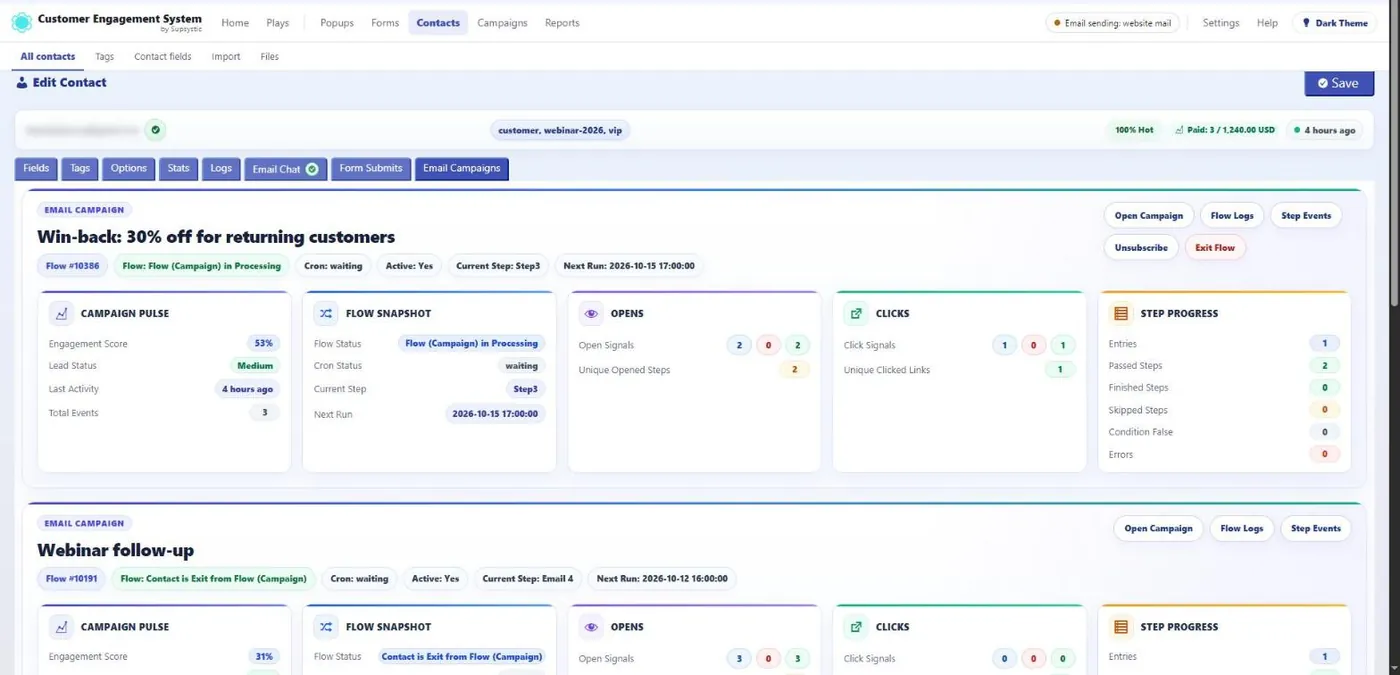Screen dimensions: 1400x675
Task: Open Files sub-tab
Action: click(270, 57)
